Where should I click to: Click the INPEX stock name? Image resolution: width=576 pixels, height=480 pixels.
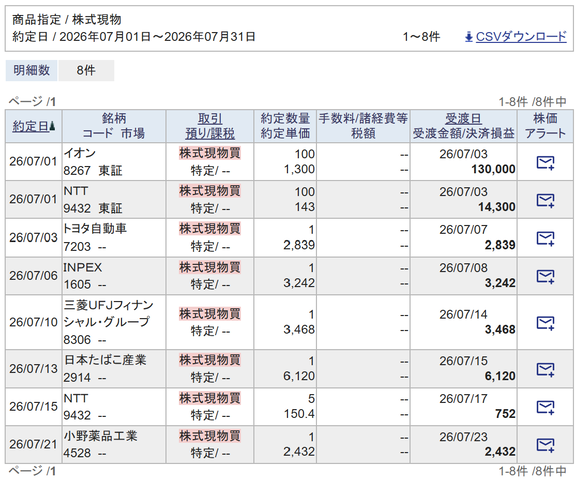pos(83,267)
